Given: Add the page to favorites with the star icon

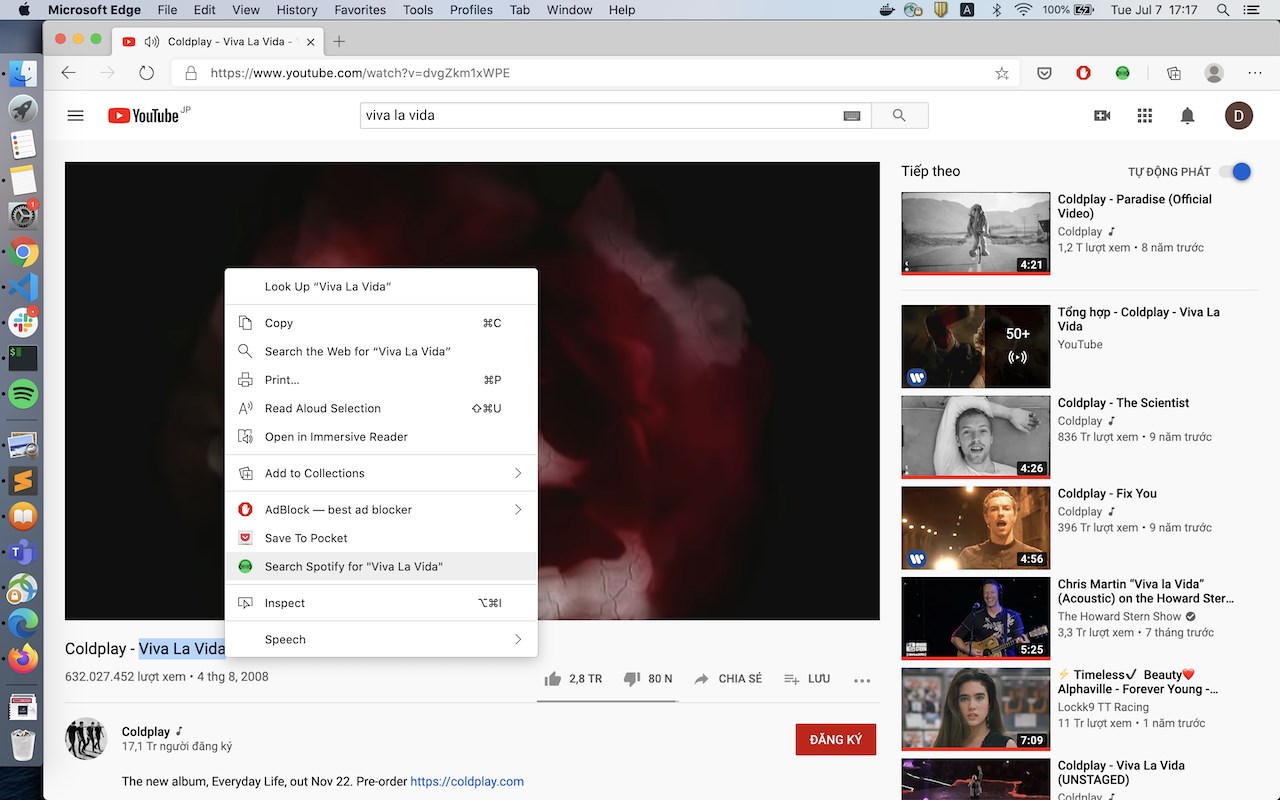Looking at the screenshot, I should 1001,73.
